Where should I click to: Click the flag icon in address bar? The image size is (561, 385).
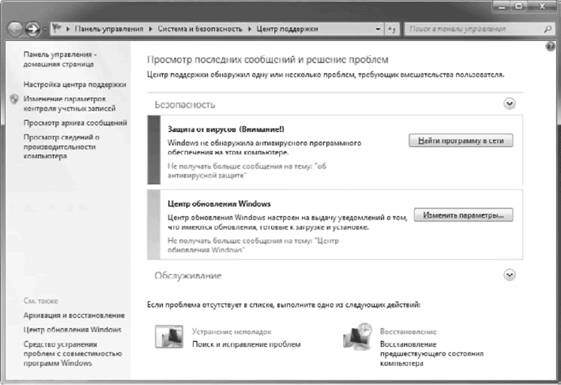(57, 28)
